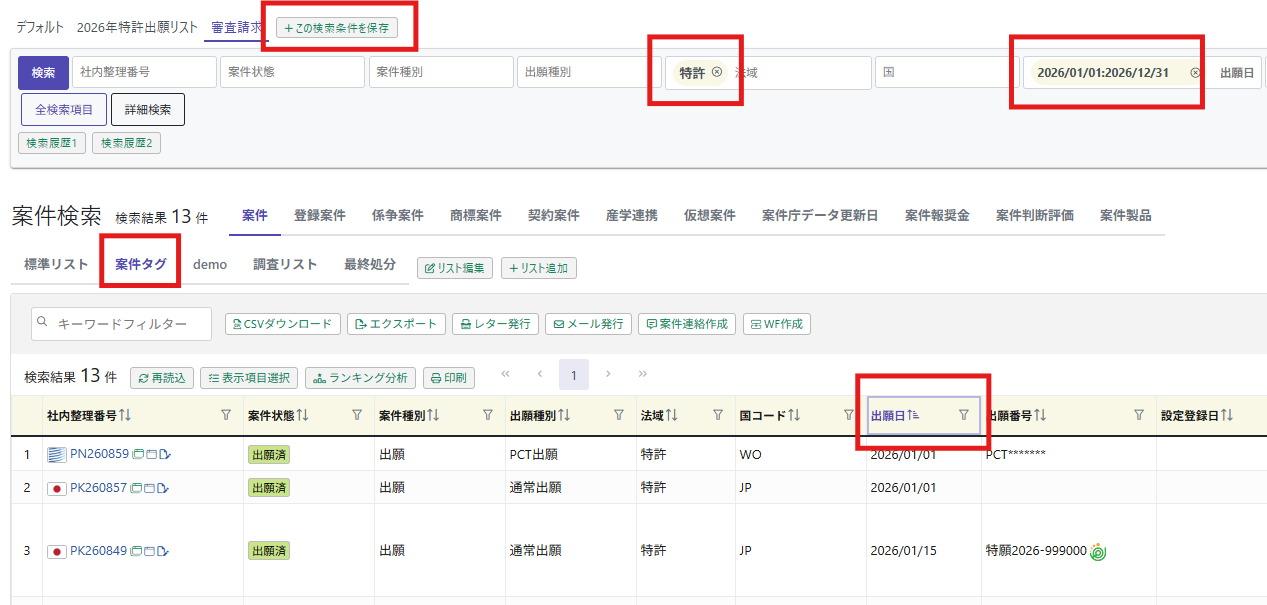The width and height of the screenshot is (1267, 605).
Task: Clear the 2026/01/01:2026/12/31 date filter
Action: coord(1195,73)
